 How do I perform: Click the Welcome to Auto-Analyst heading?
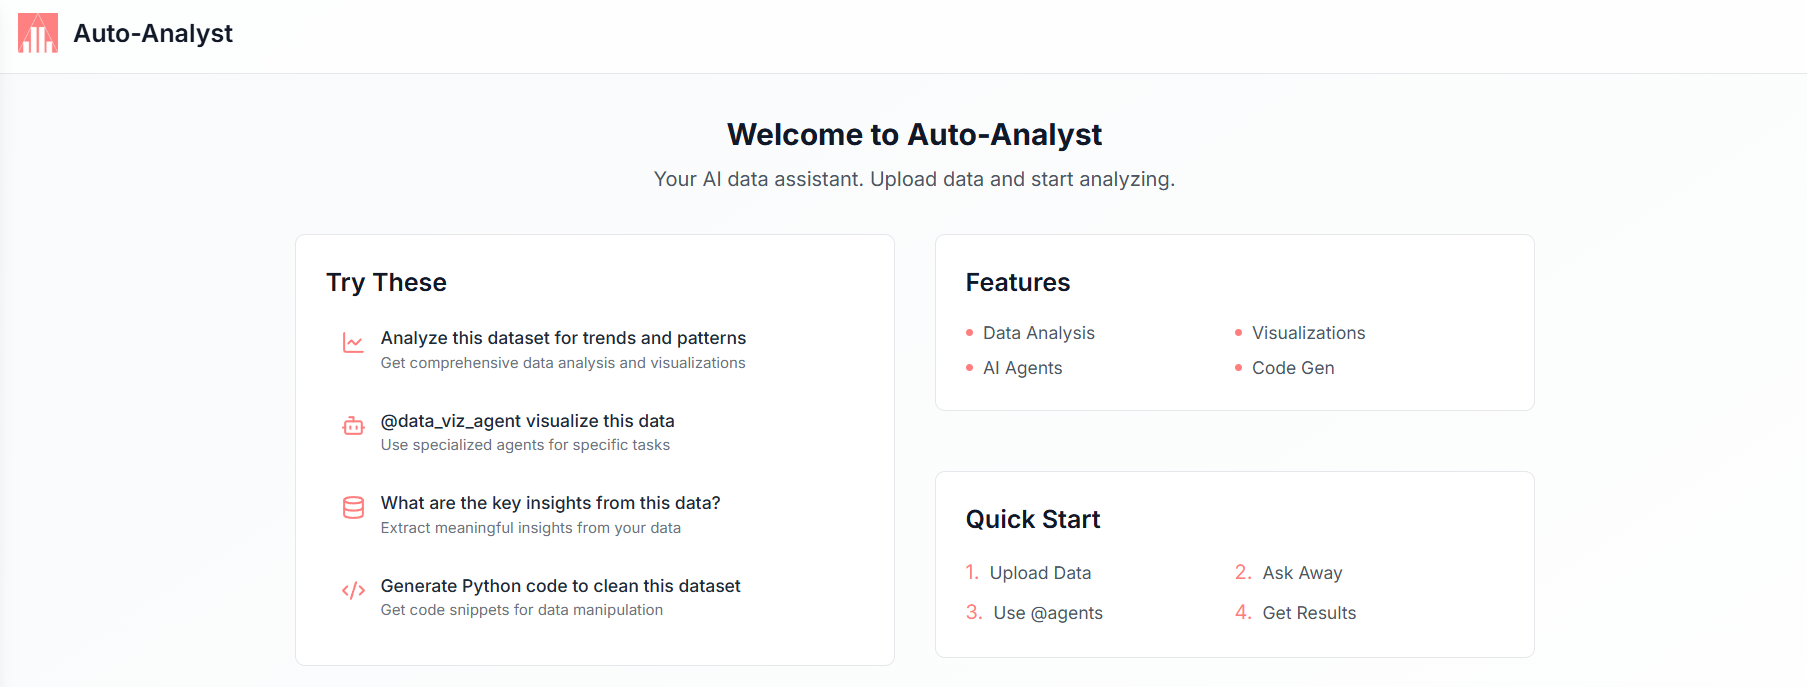tap(914, 134)
